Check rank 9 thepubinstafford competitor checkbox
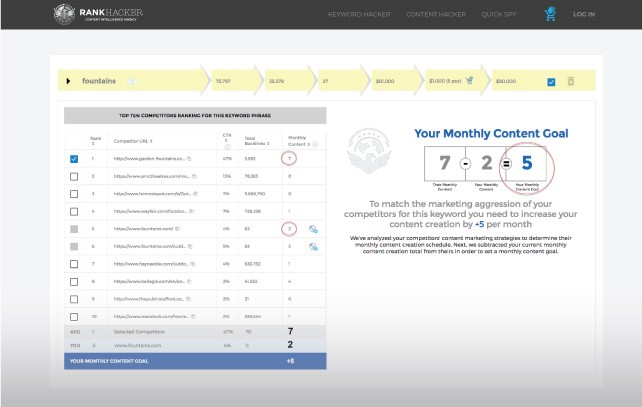 click(74, 299)
